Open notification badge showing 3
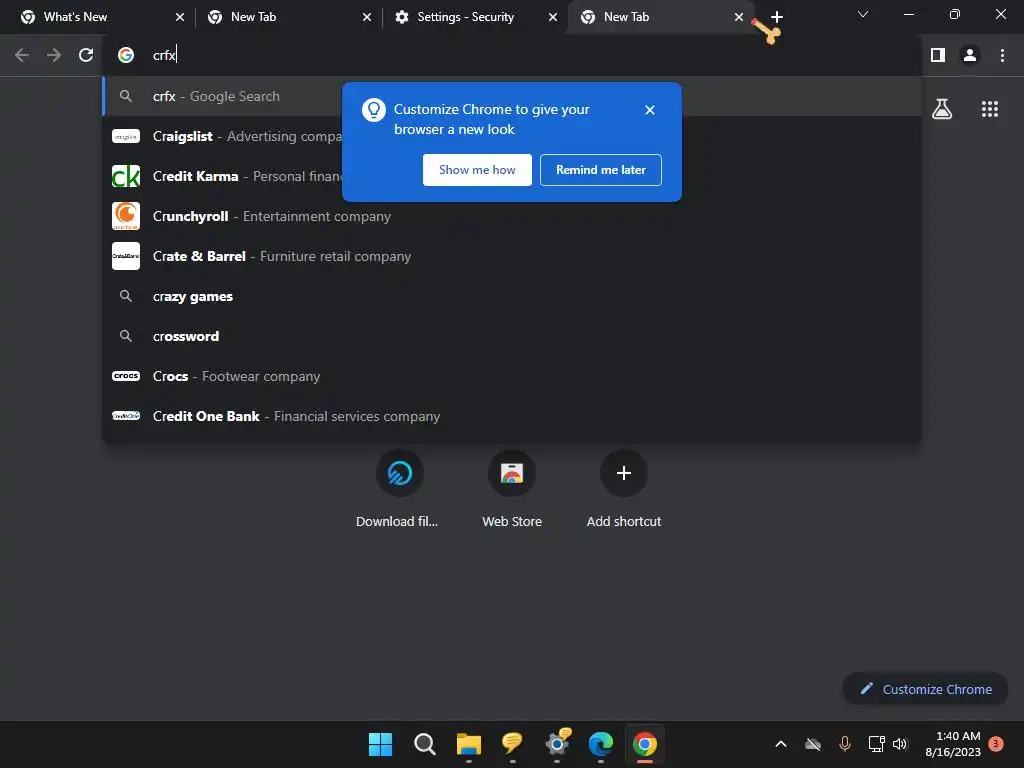 (996, 744)
